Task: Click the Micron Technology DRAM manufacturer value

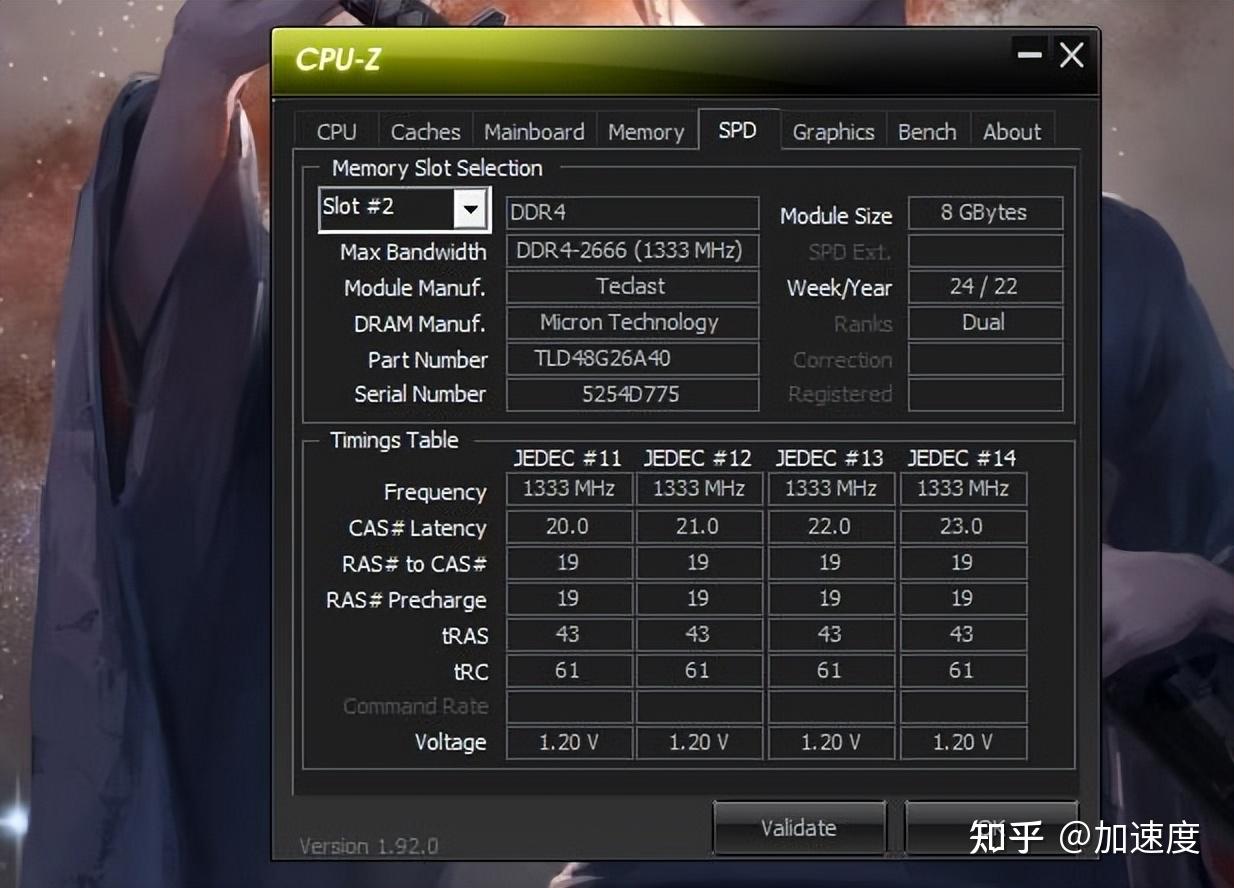Action: (632, 322)
